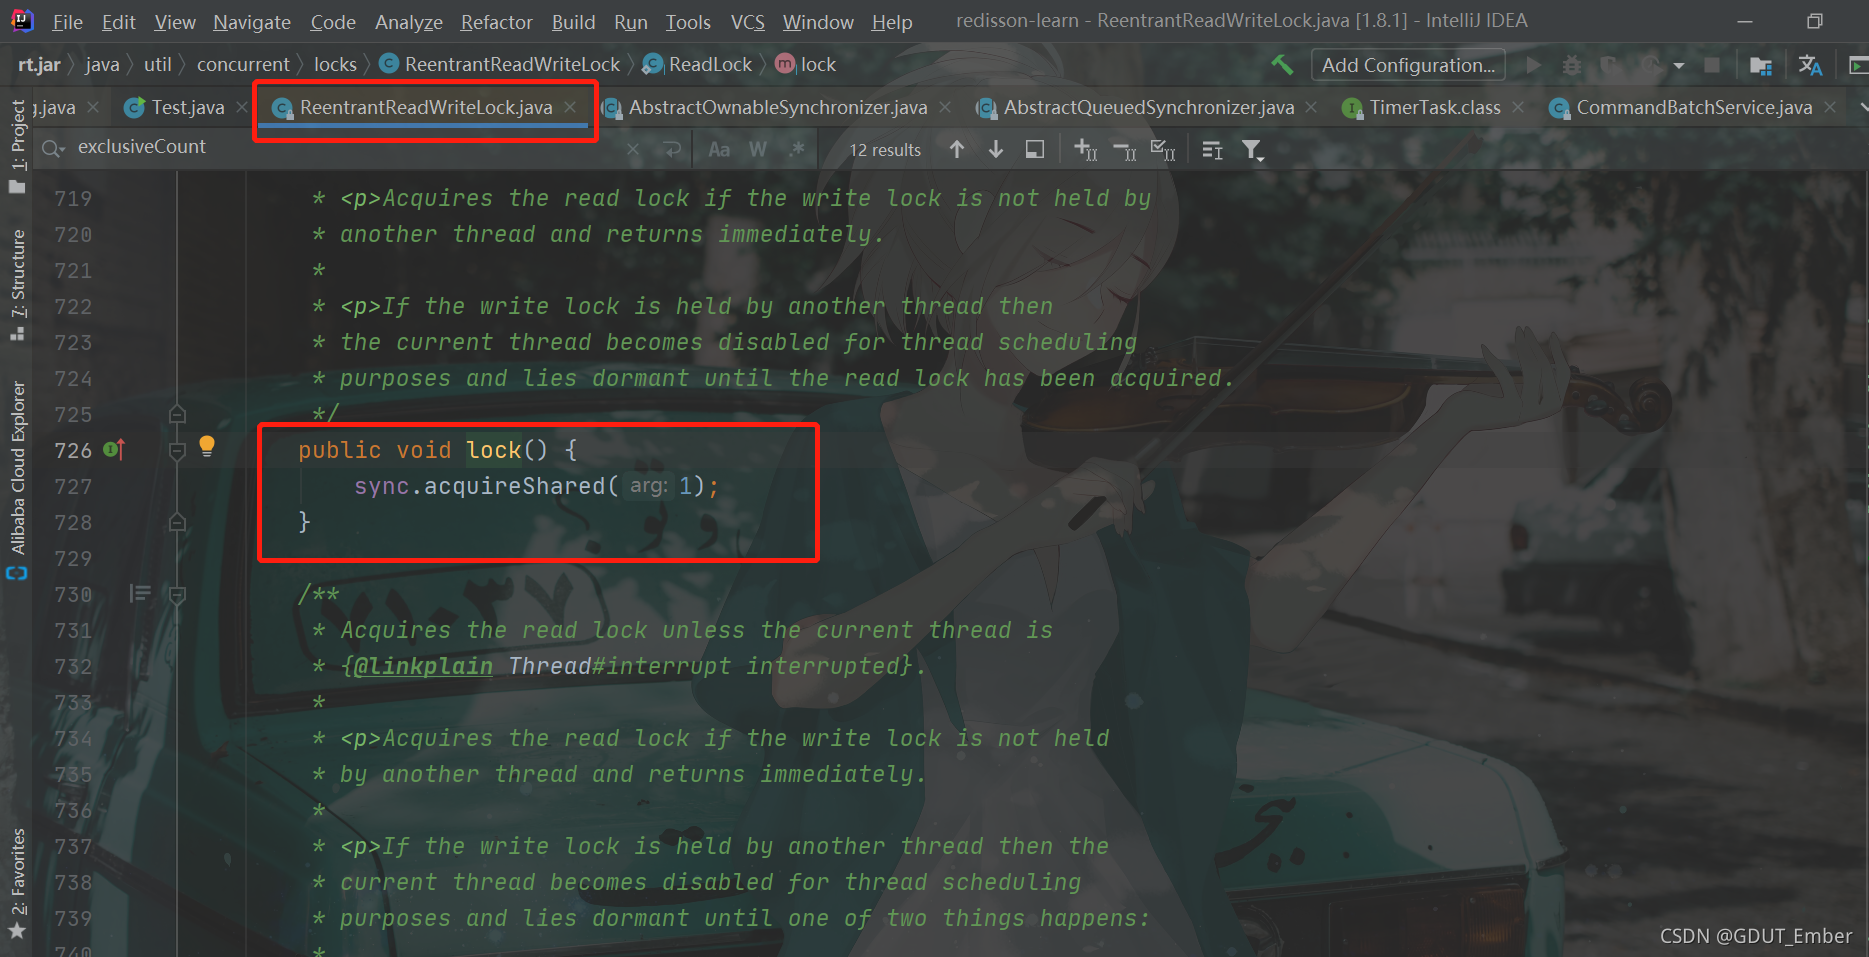1869x957 pixels.
Task: Click the Run play icon
Action: (1533, 65)
